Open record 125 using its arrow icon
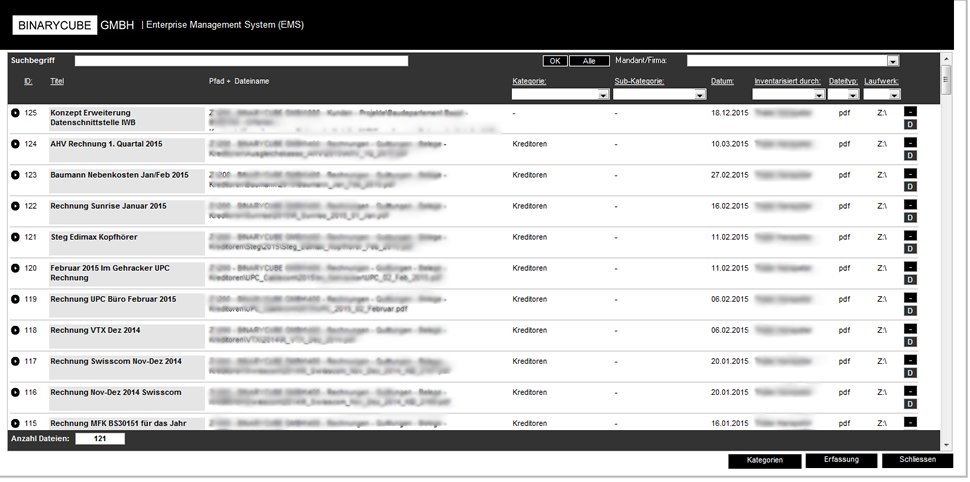970x482 pixels. 15,113
